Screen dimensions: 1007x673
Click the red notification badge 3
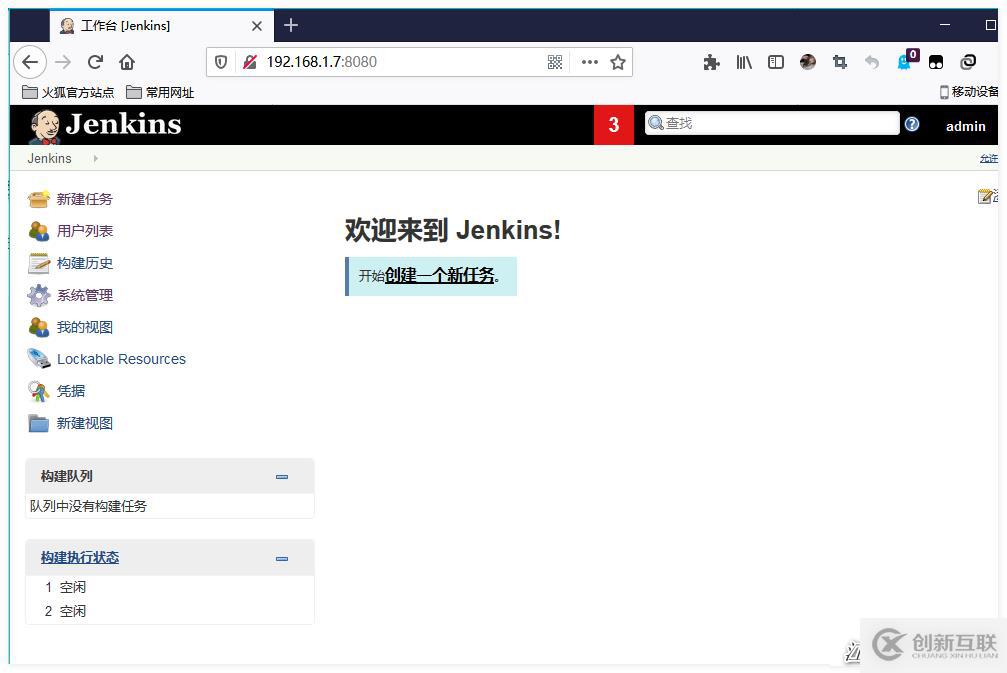[x=614, y=125]
